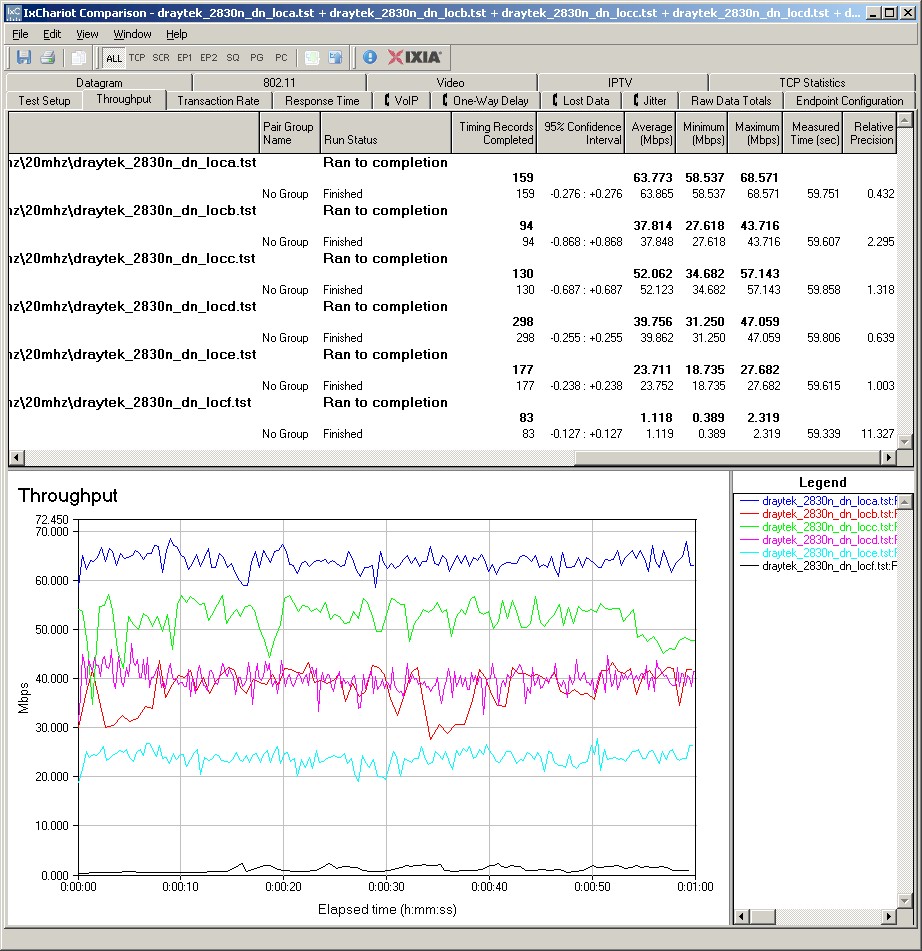Open the Window menu

[x=132, y=34]
